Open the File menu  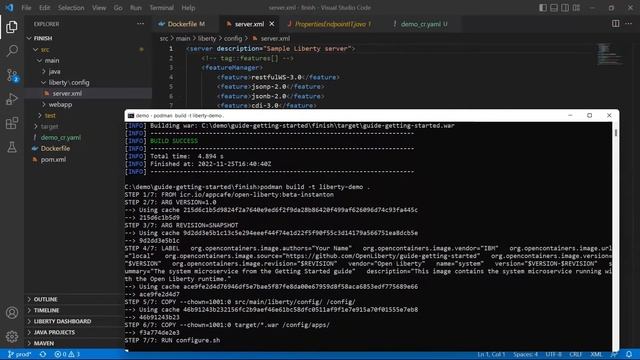pyautogui.click(x=26, y=8)
